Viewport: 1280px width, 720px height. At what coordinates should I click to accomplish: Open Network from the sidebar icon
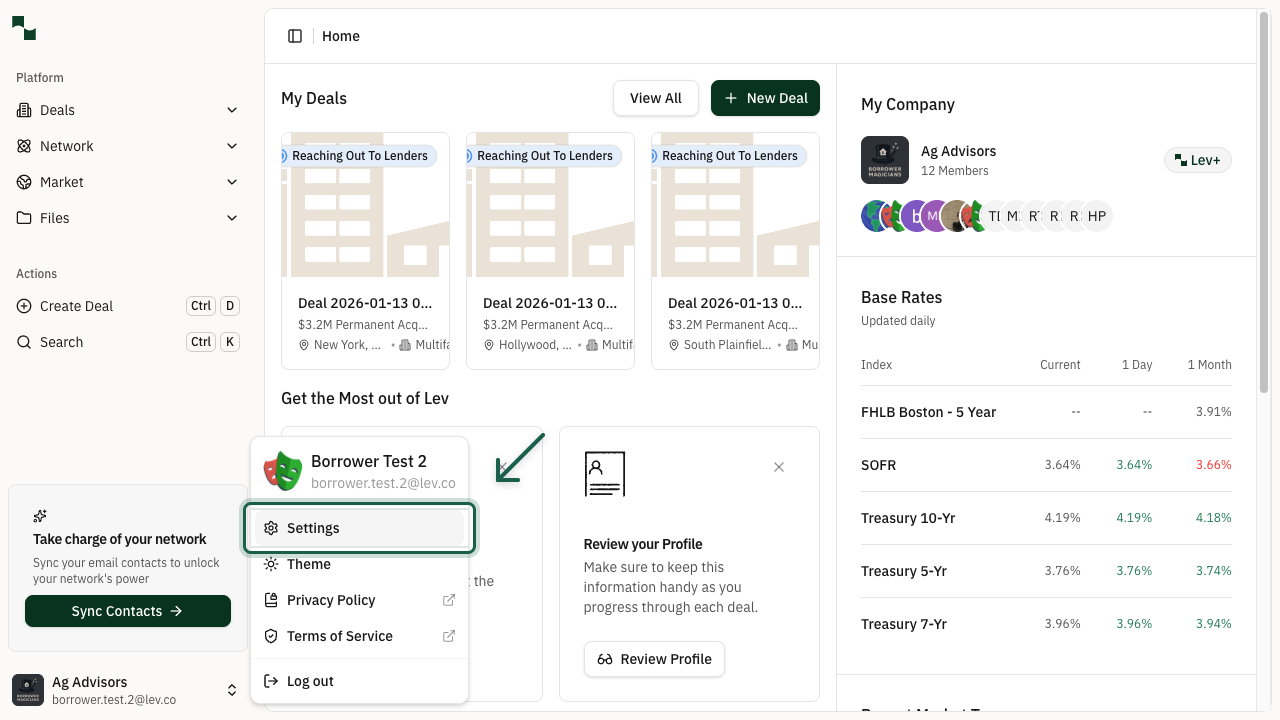coord(23,146)
